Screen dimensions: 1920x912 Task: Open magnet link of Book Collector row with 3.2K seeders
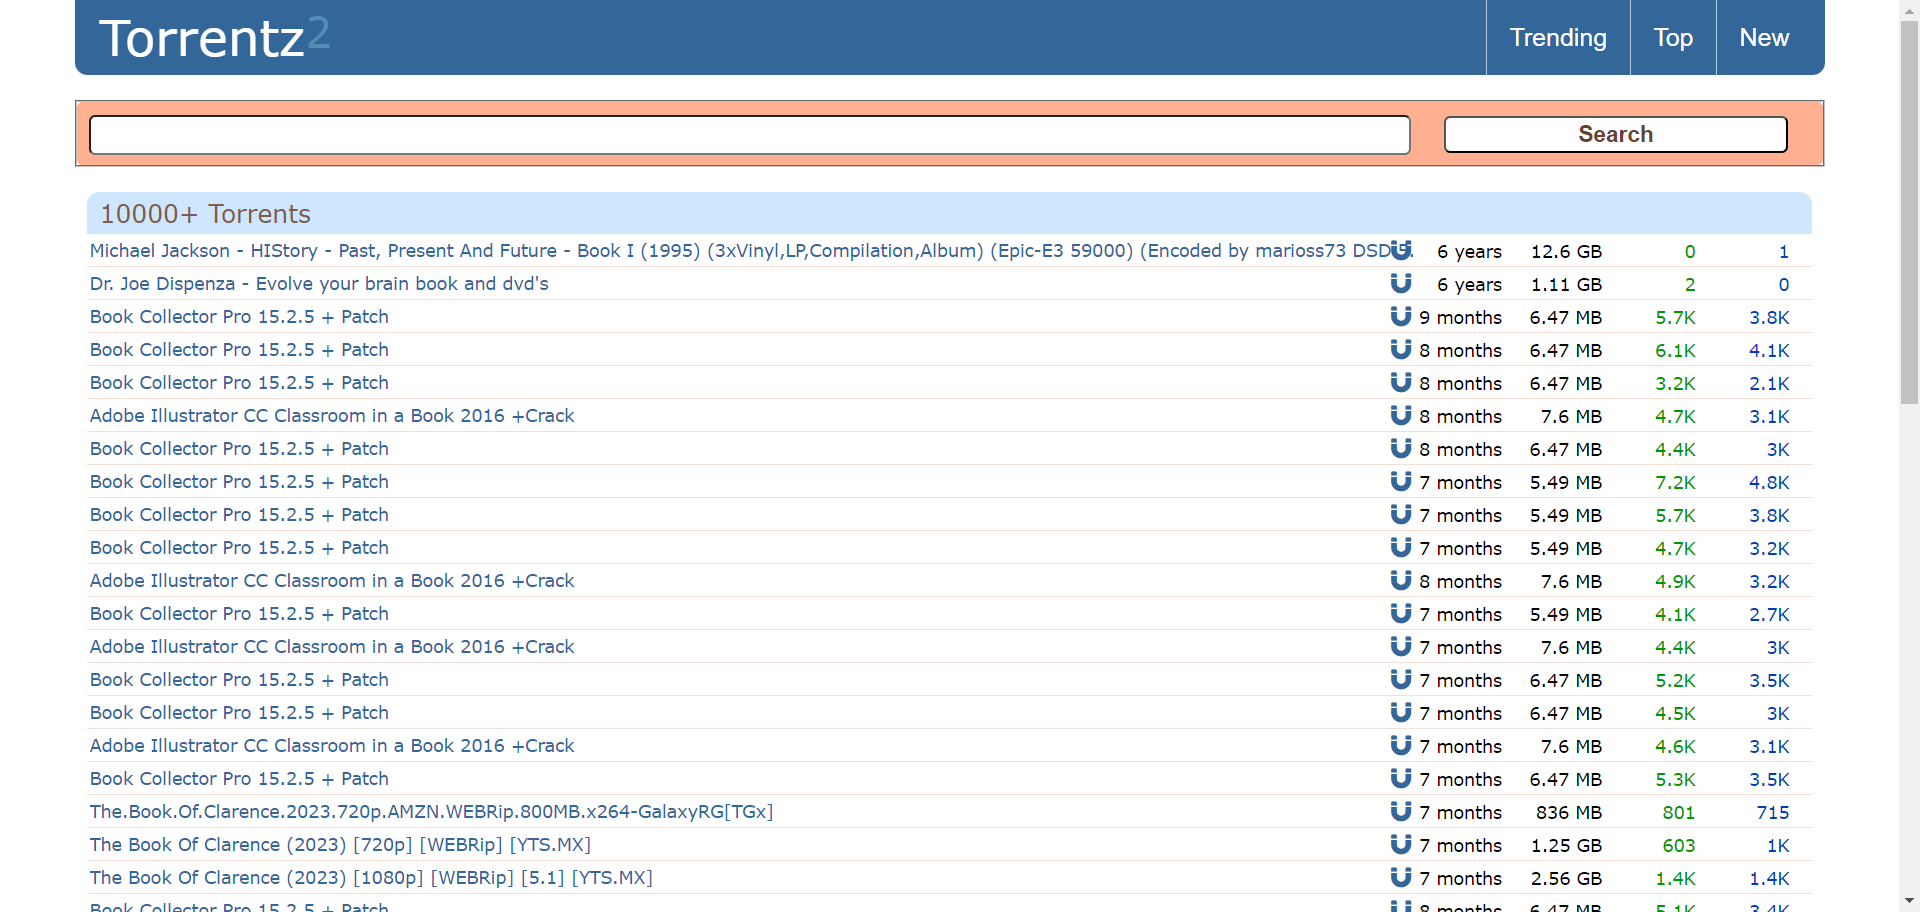pos(1401,382)
